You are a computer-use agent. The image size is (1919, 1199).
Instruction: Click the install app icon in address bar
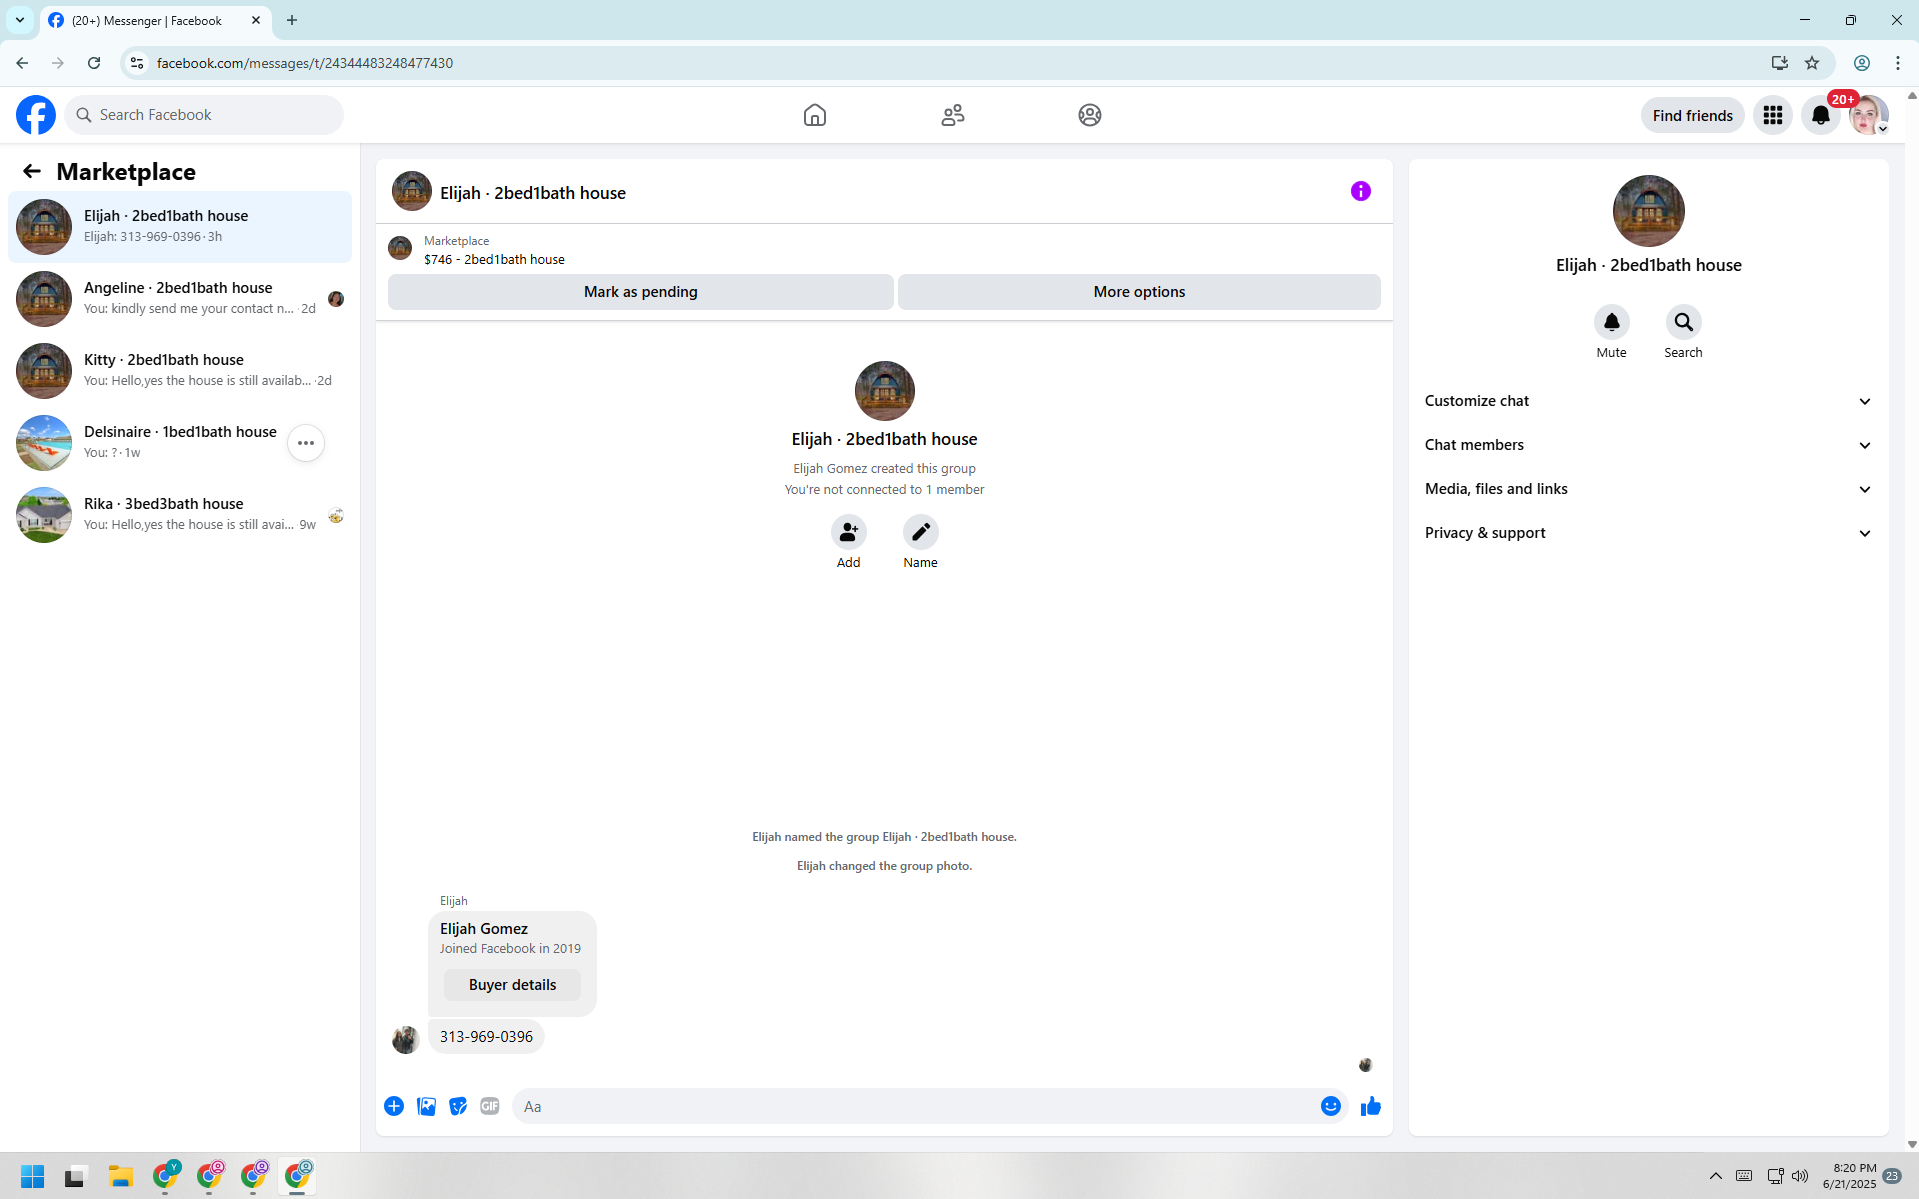click(x=1779, y=63)
